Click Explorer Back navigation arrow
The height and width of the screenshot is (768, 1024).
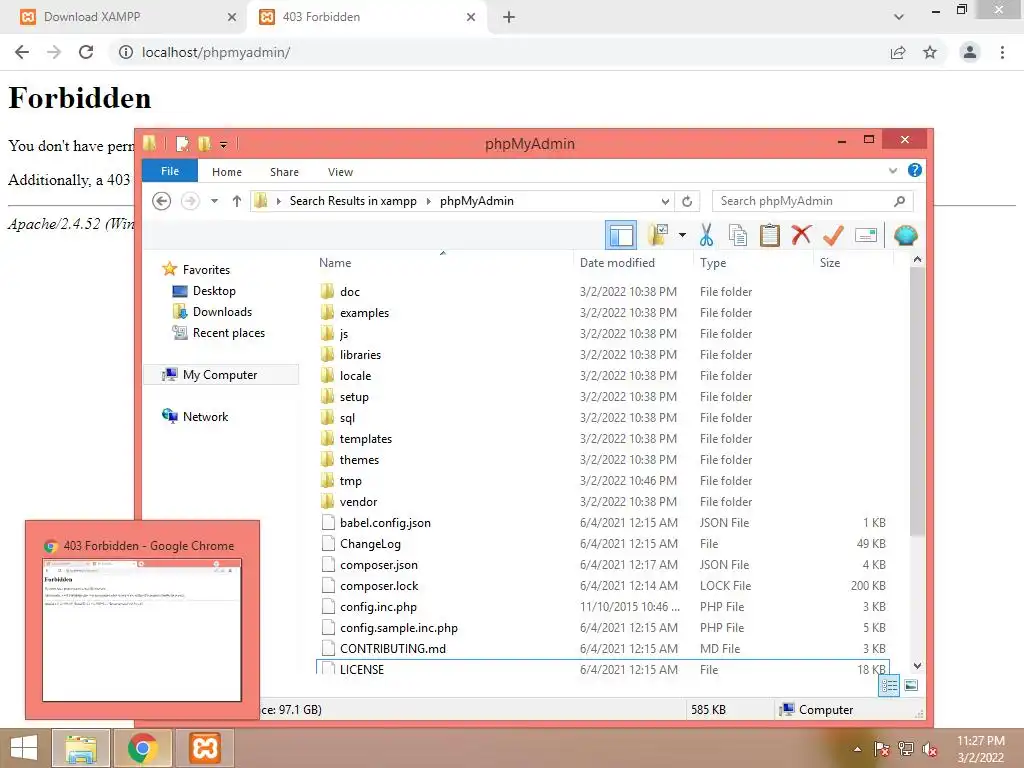pyautogui.click(x=161, y=201)
